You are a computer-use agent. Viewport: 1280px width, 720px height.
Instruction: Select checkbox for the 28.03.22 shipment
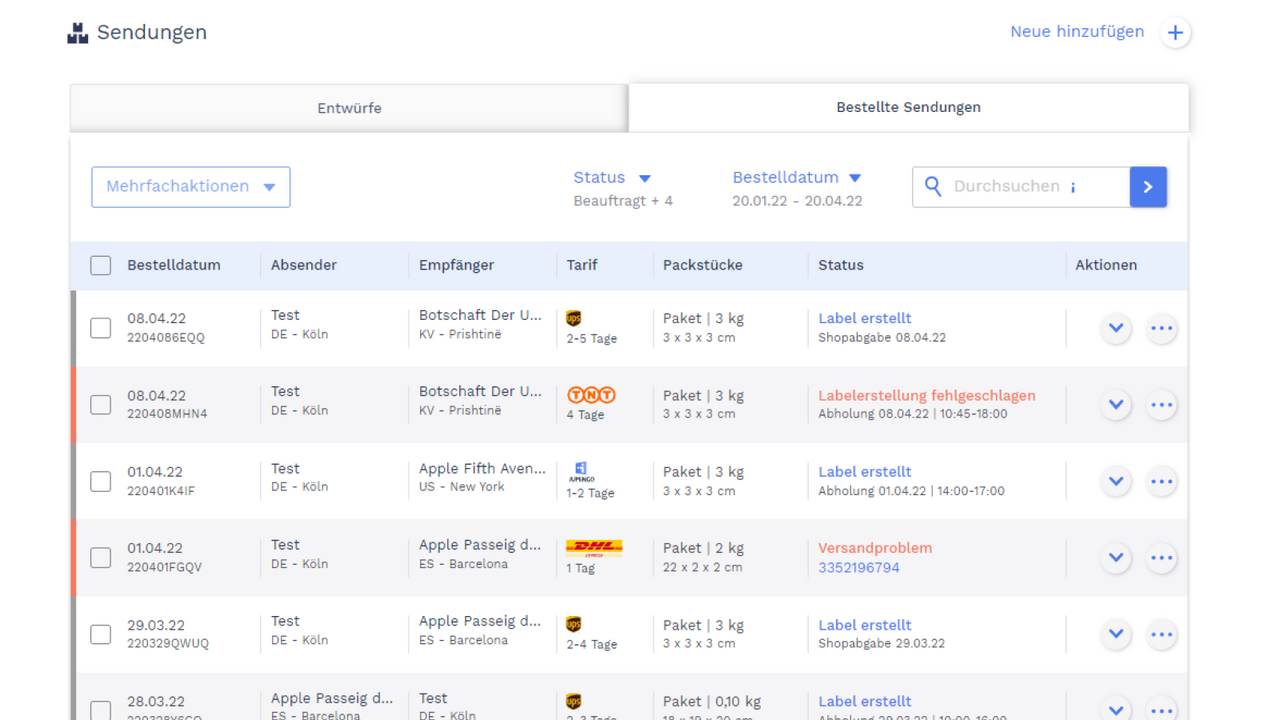(x=101, y=710)
